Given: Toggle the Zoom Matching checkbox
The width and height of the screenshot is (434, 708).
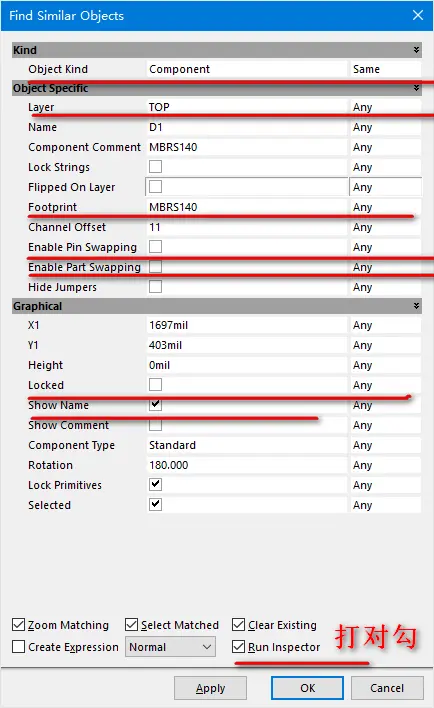Looking at the screenshot, I should [x=19, y=625].
